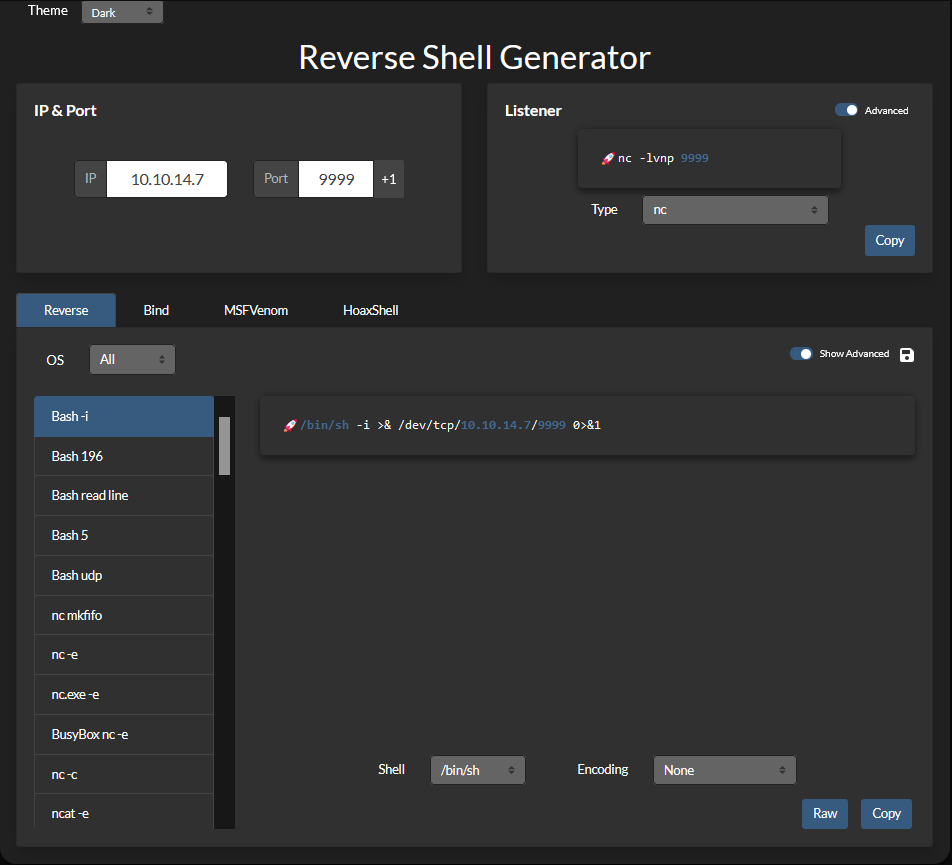Open the OS filter dropdown
Image resolution: width=952 pixels, height=865 pixels.
[132, 359]
